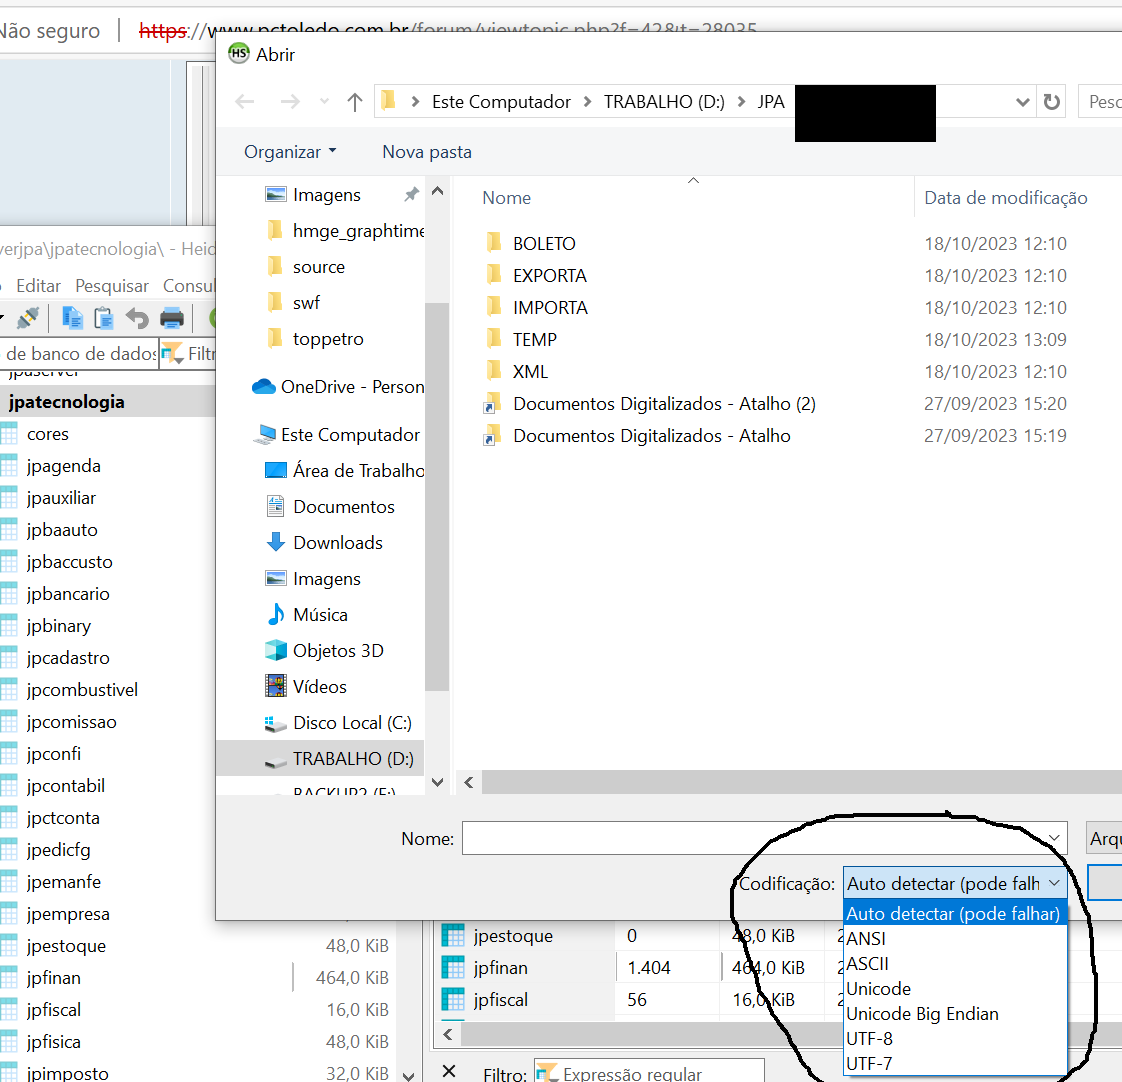Open hmge_graphtime folder in sidebar
Viewport: 1122px width, 1082px height.
coord(357,230)
